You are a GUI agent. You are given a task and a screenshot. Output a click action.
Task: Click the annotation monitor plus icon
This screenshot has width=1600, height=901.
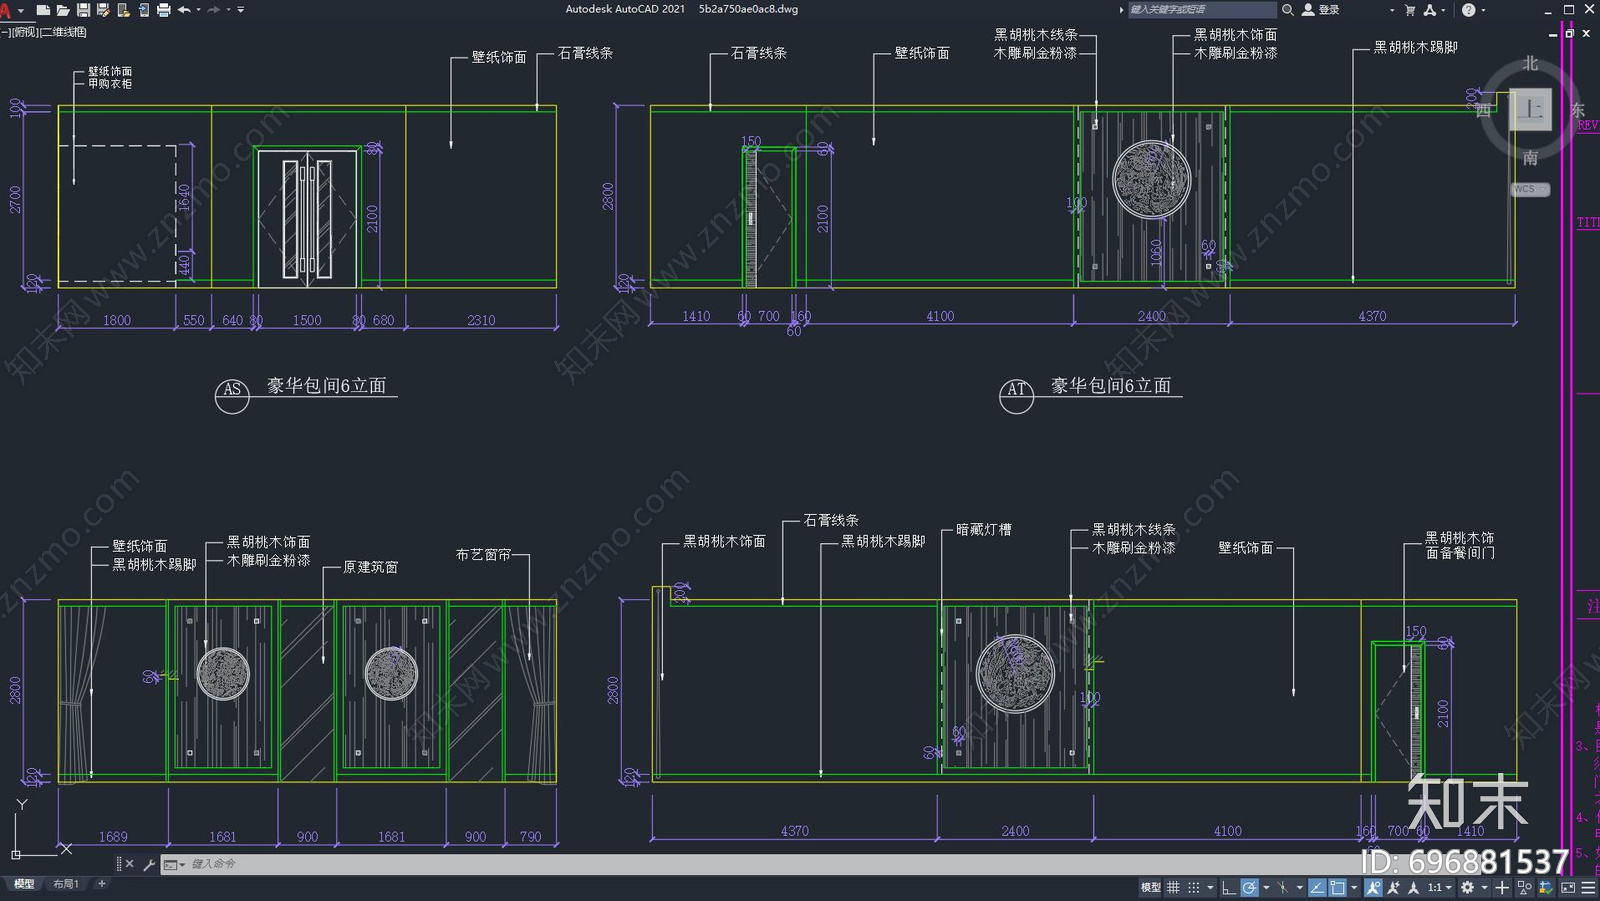1502,887
